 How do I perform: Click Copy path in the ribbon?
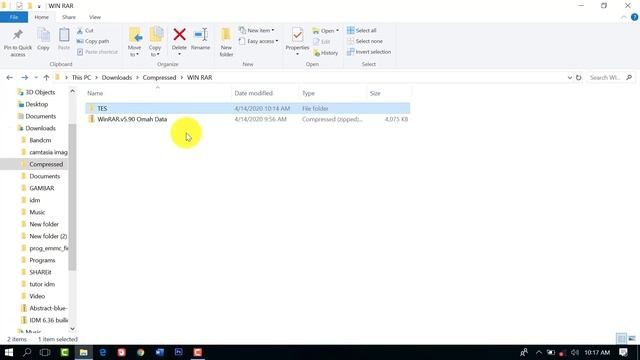pyautogui.click(x=93, y=41)
